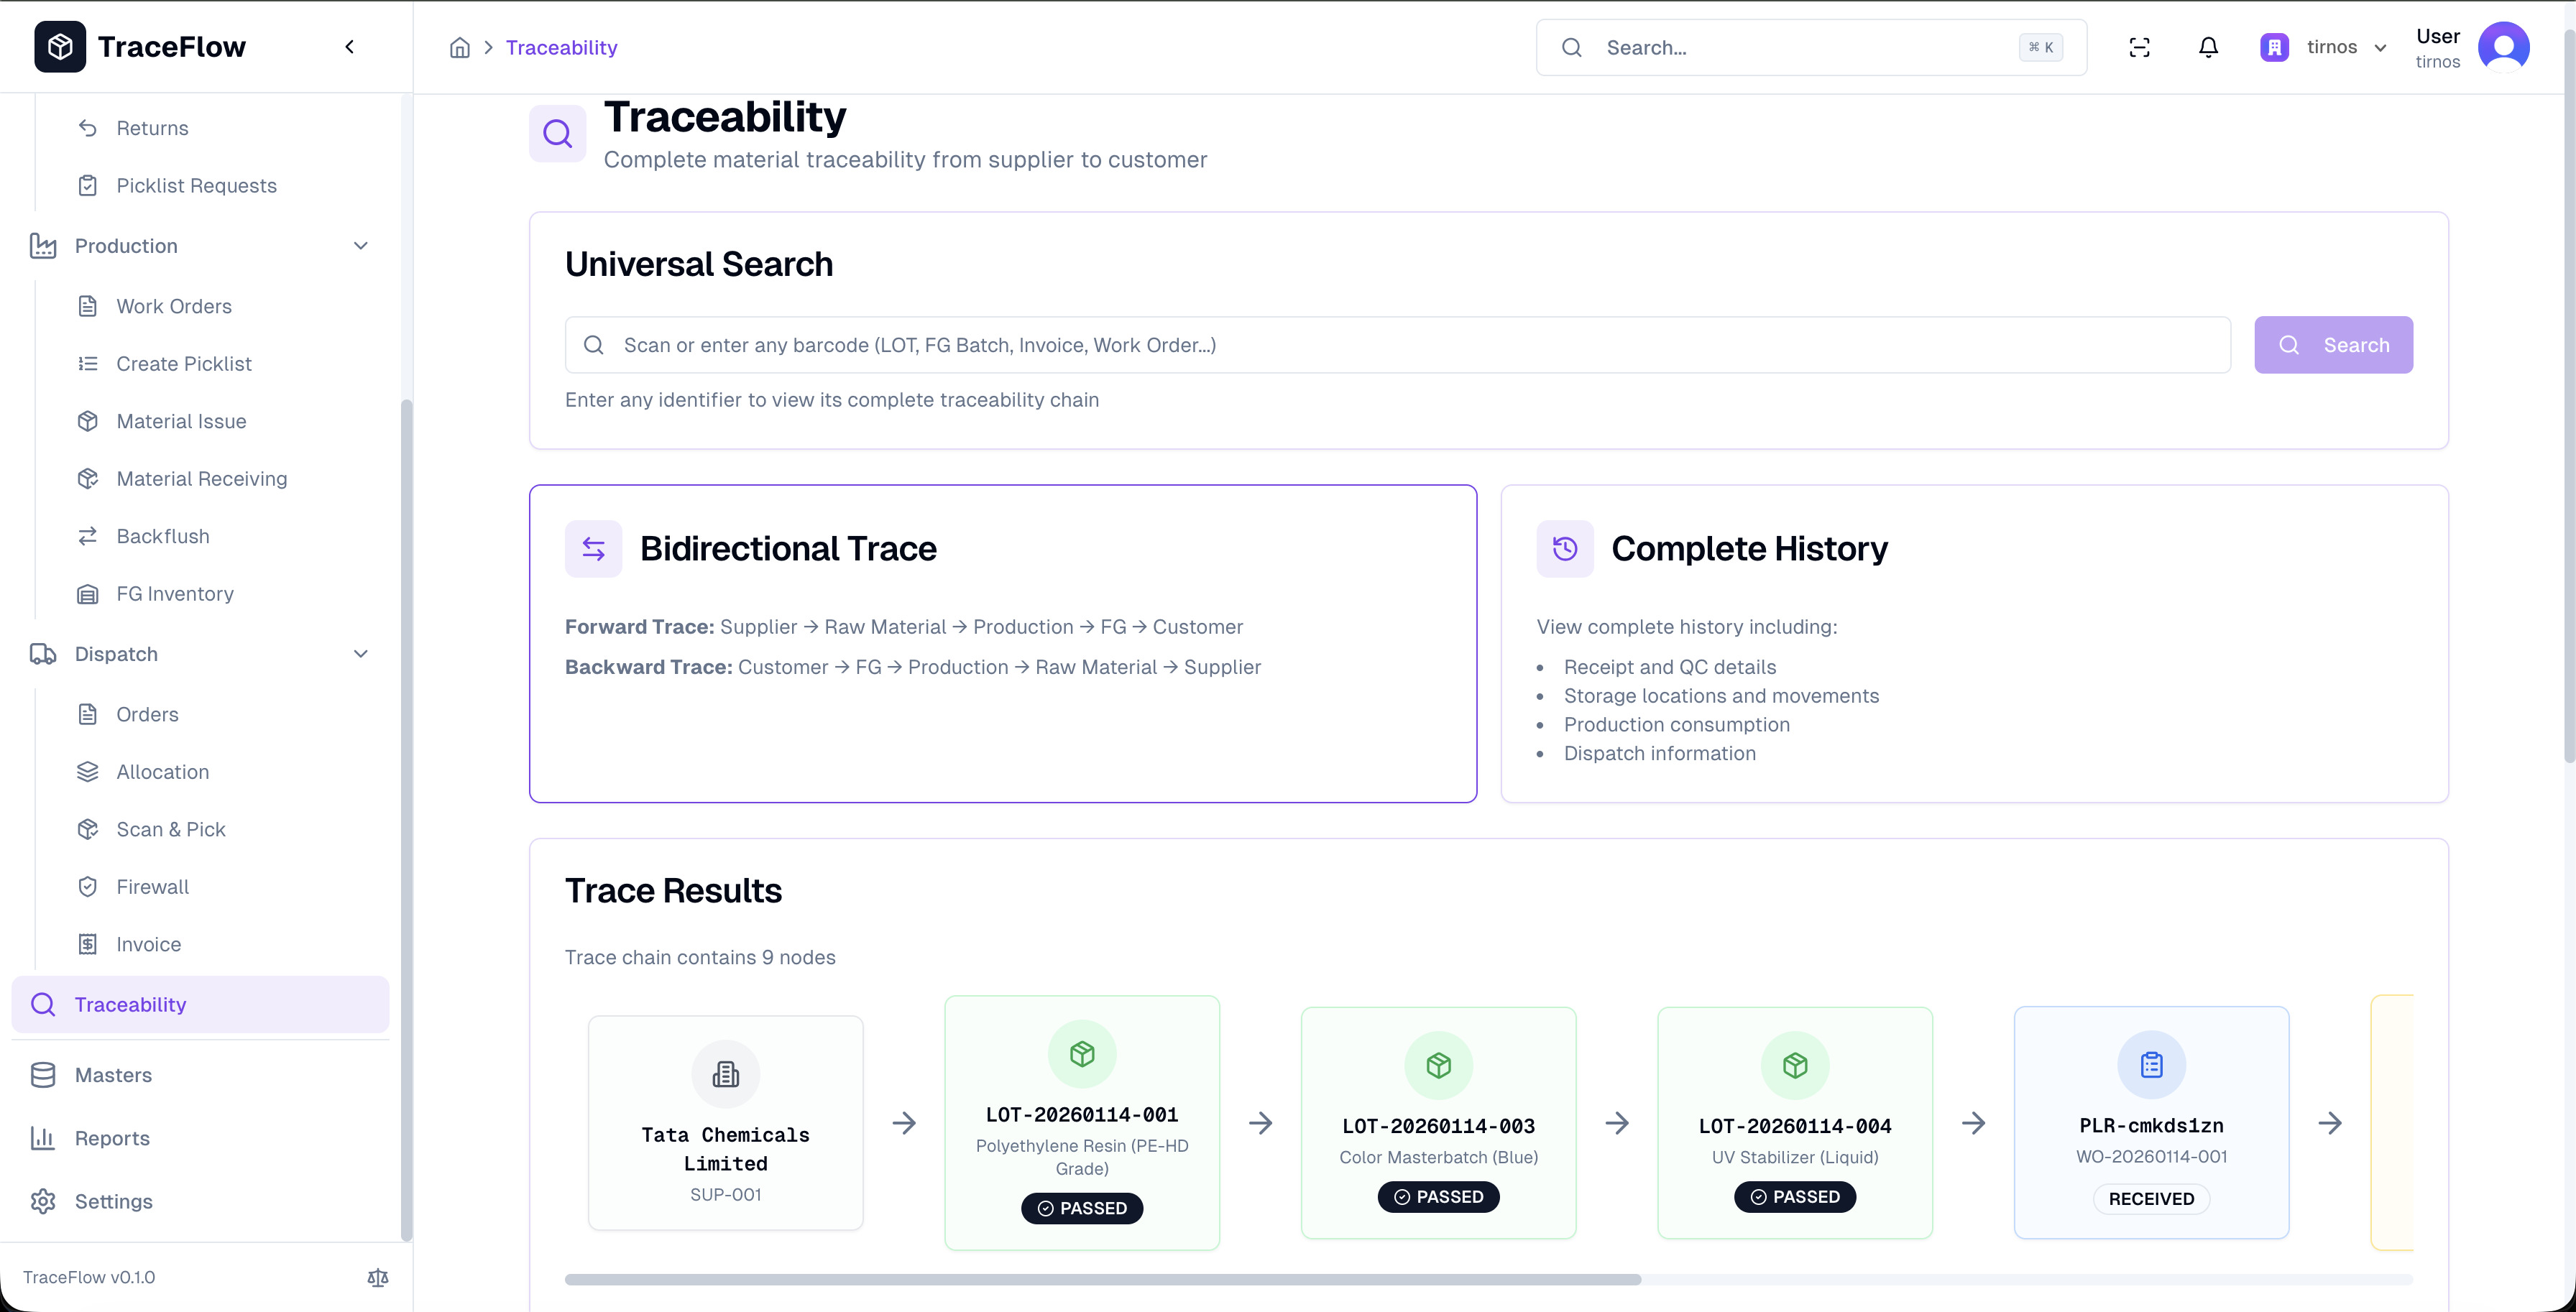Open the tirnos organization dropdown
The image size is (2576, 1312).
click(2325, 47)
